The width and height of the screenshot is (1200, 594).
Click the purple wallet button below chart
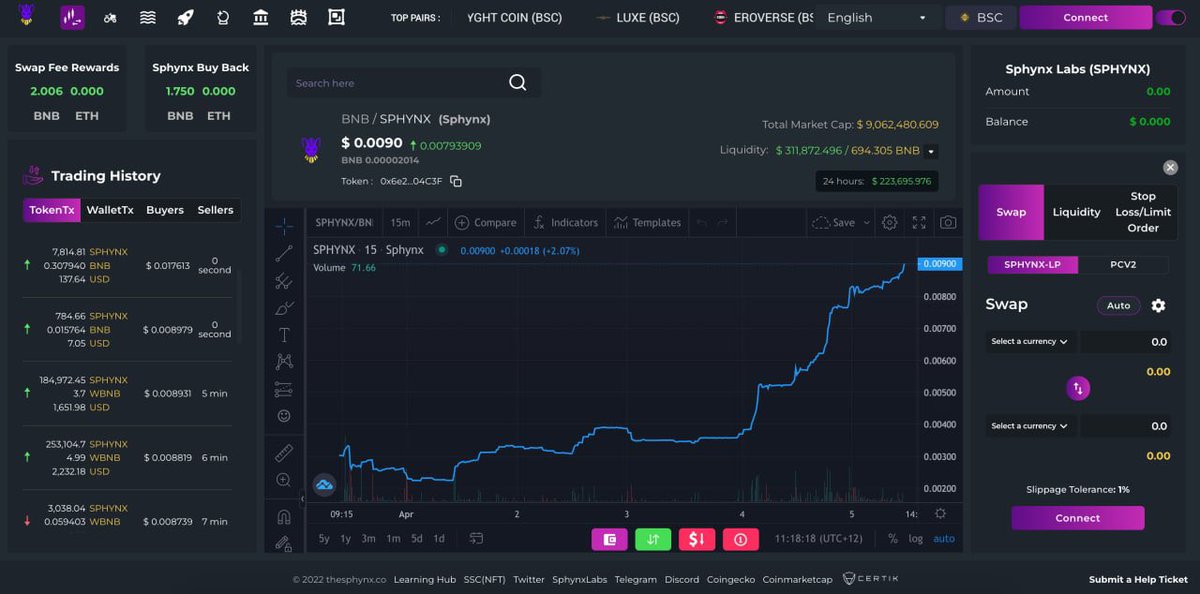(609, 539)
